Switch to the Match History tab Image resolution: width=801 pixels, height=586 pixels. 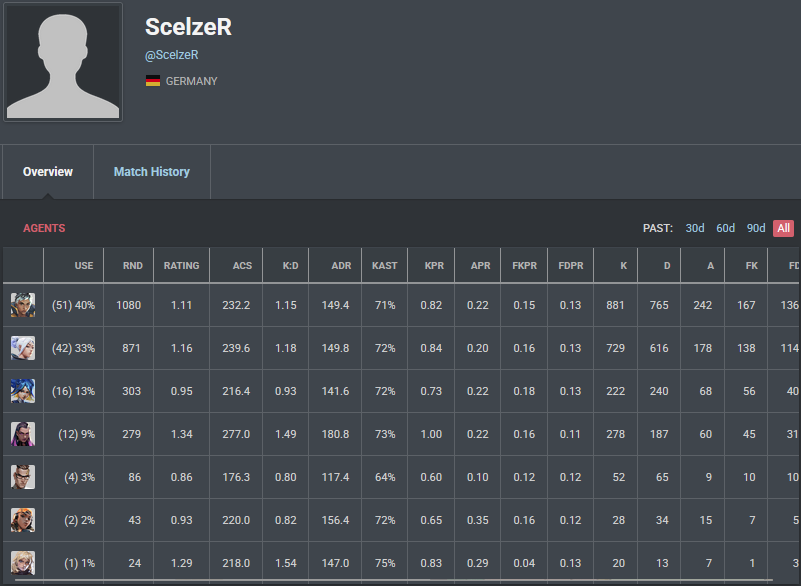coord(152,172)
